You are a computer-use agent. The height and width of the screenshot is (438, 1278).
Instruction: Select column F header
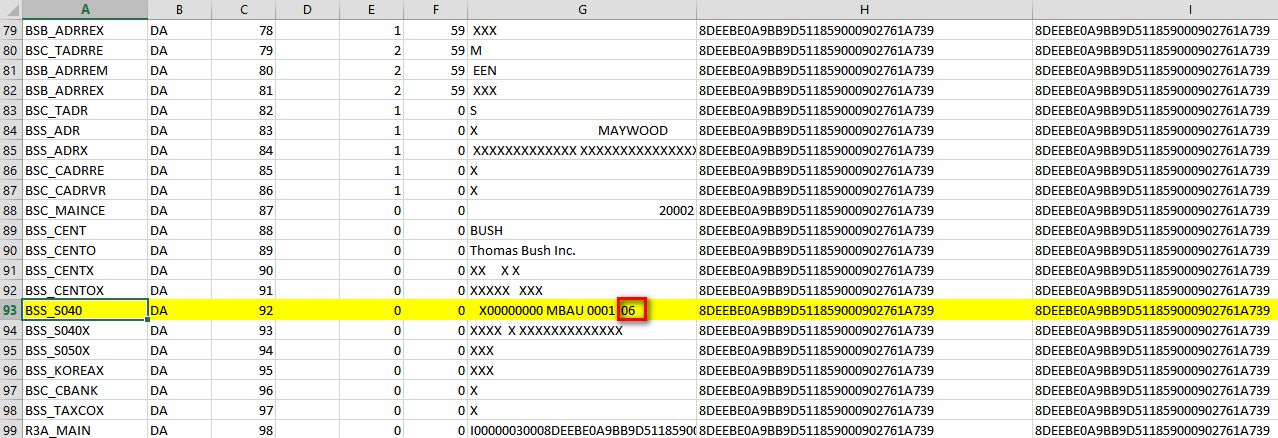435,10
